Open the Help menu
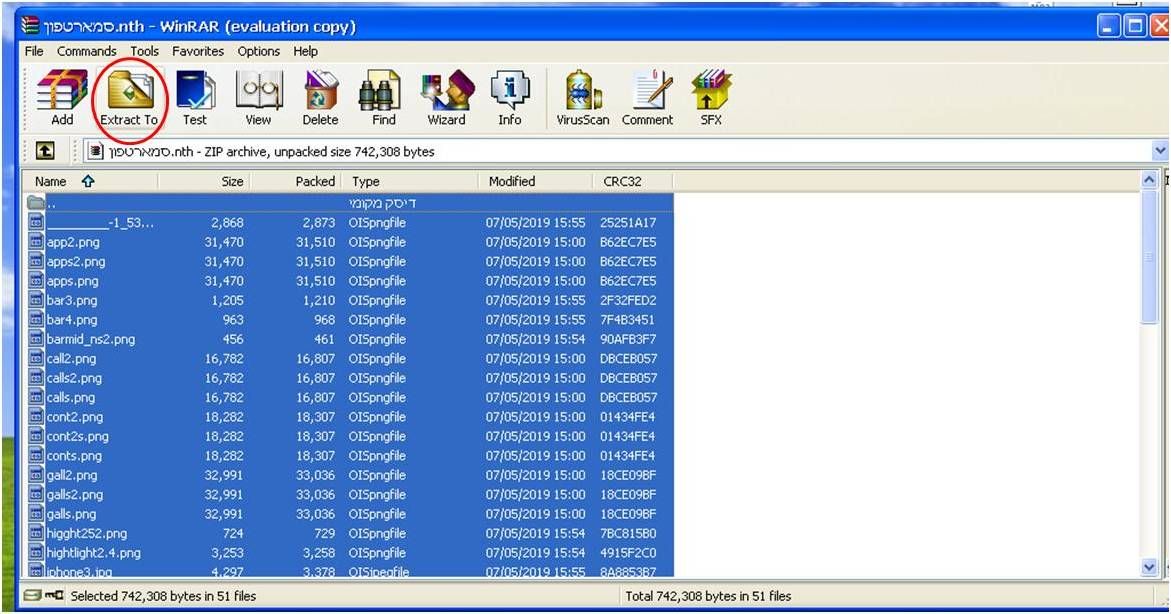This screenshot has height=614, width=1171. (305, 51)
